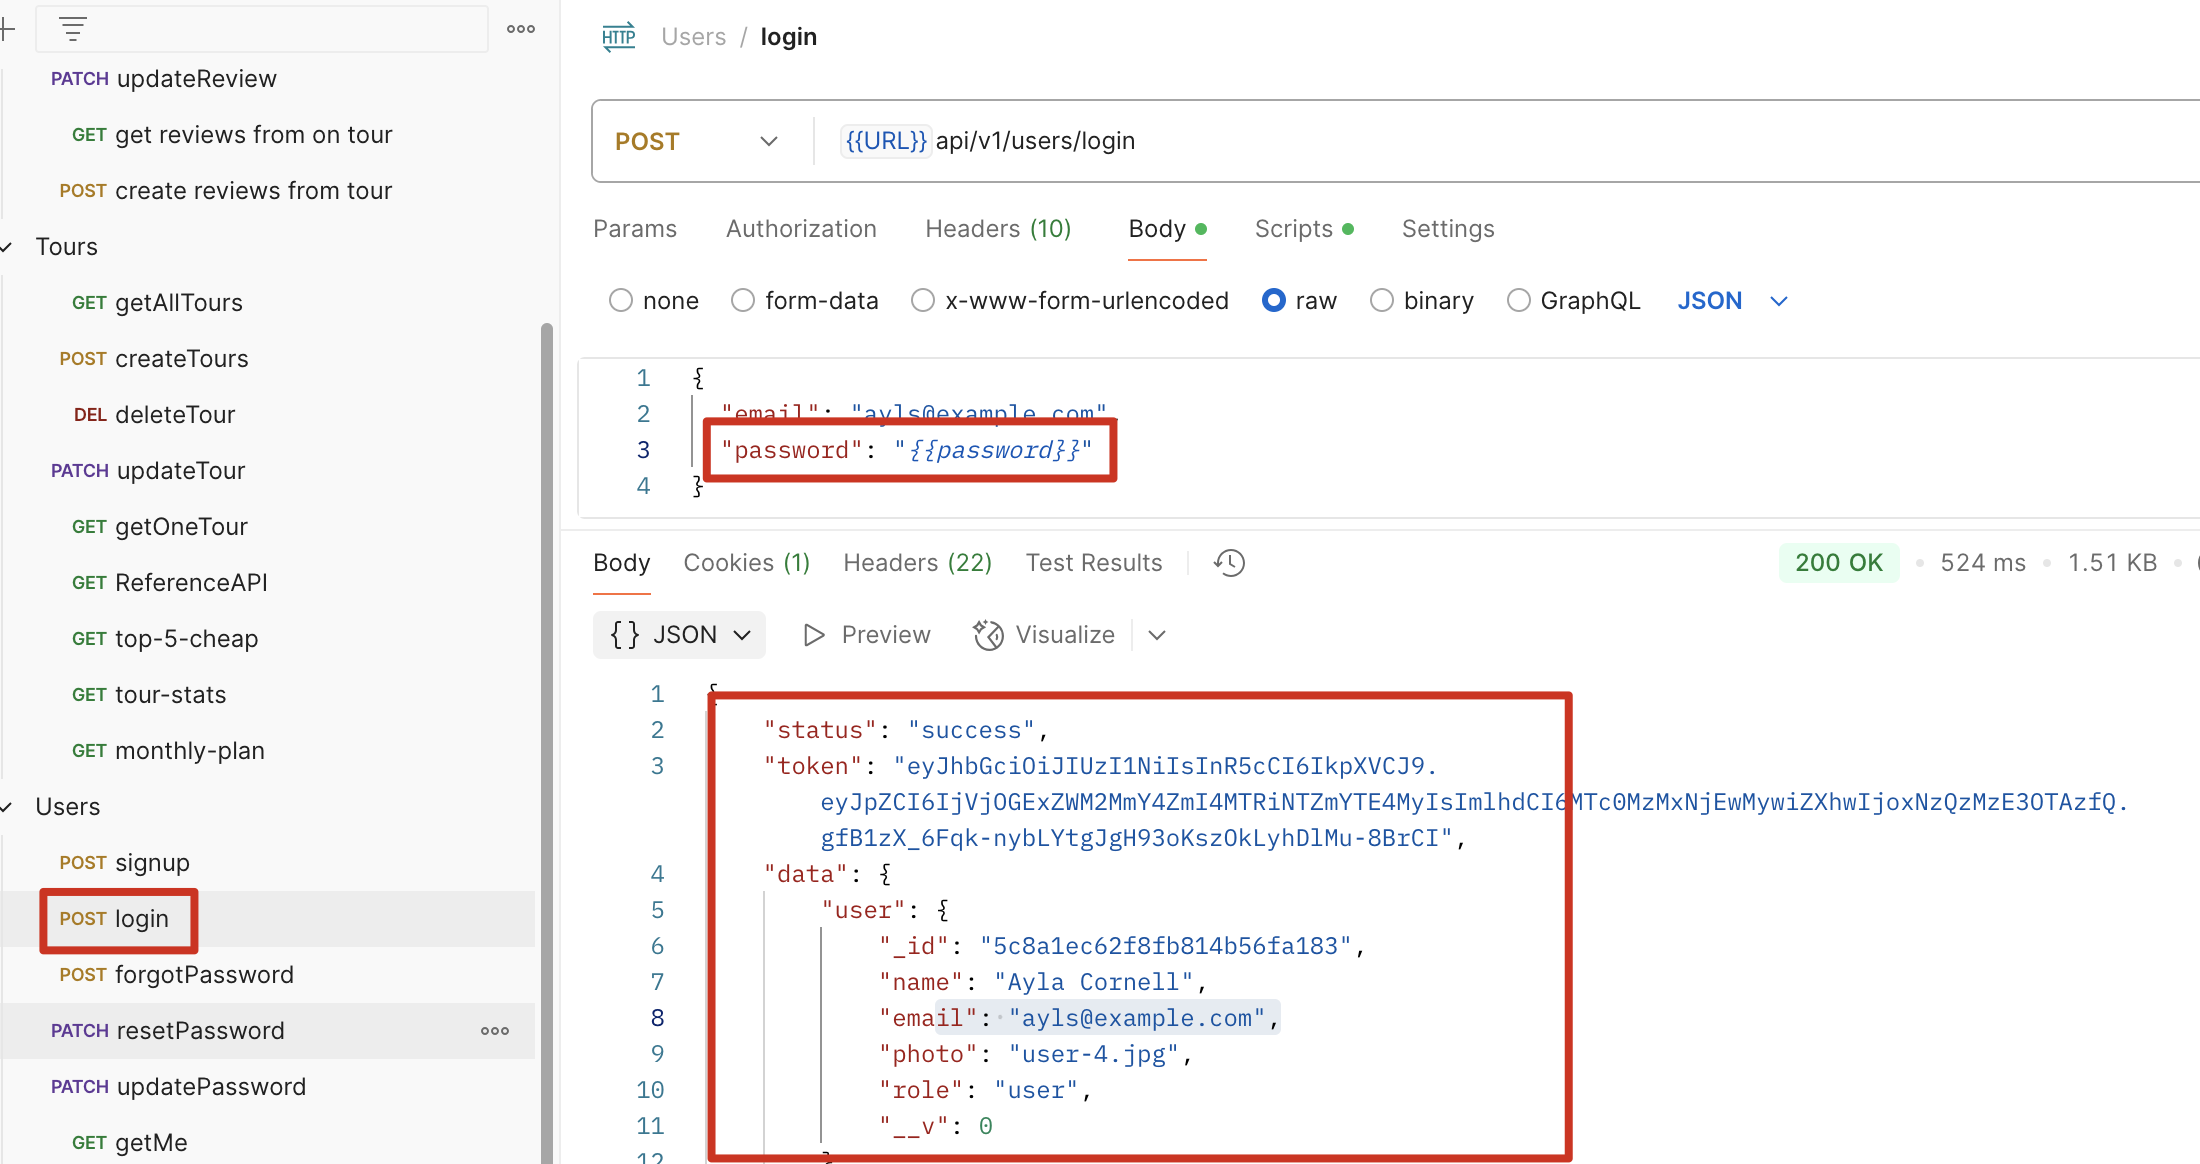Open the response history clock icon
The width and height of the screenshot is (2200, 1164).
pos(1229,563)
